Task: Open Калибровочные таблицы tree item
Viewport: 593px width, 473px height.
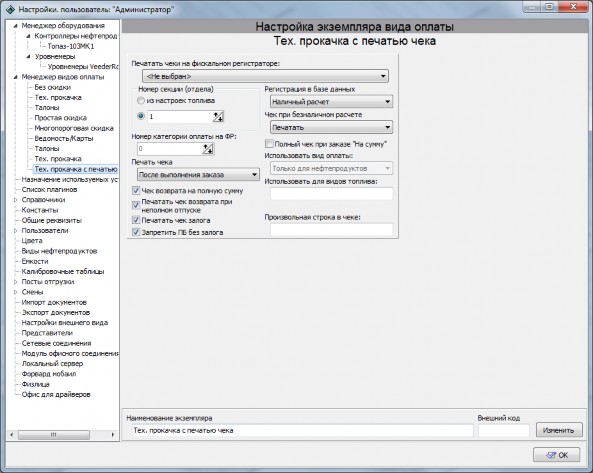Action: point(63,271)
